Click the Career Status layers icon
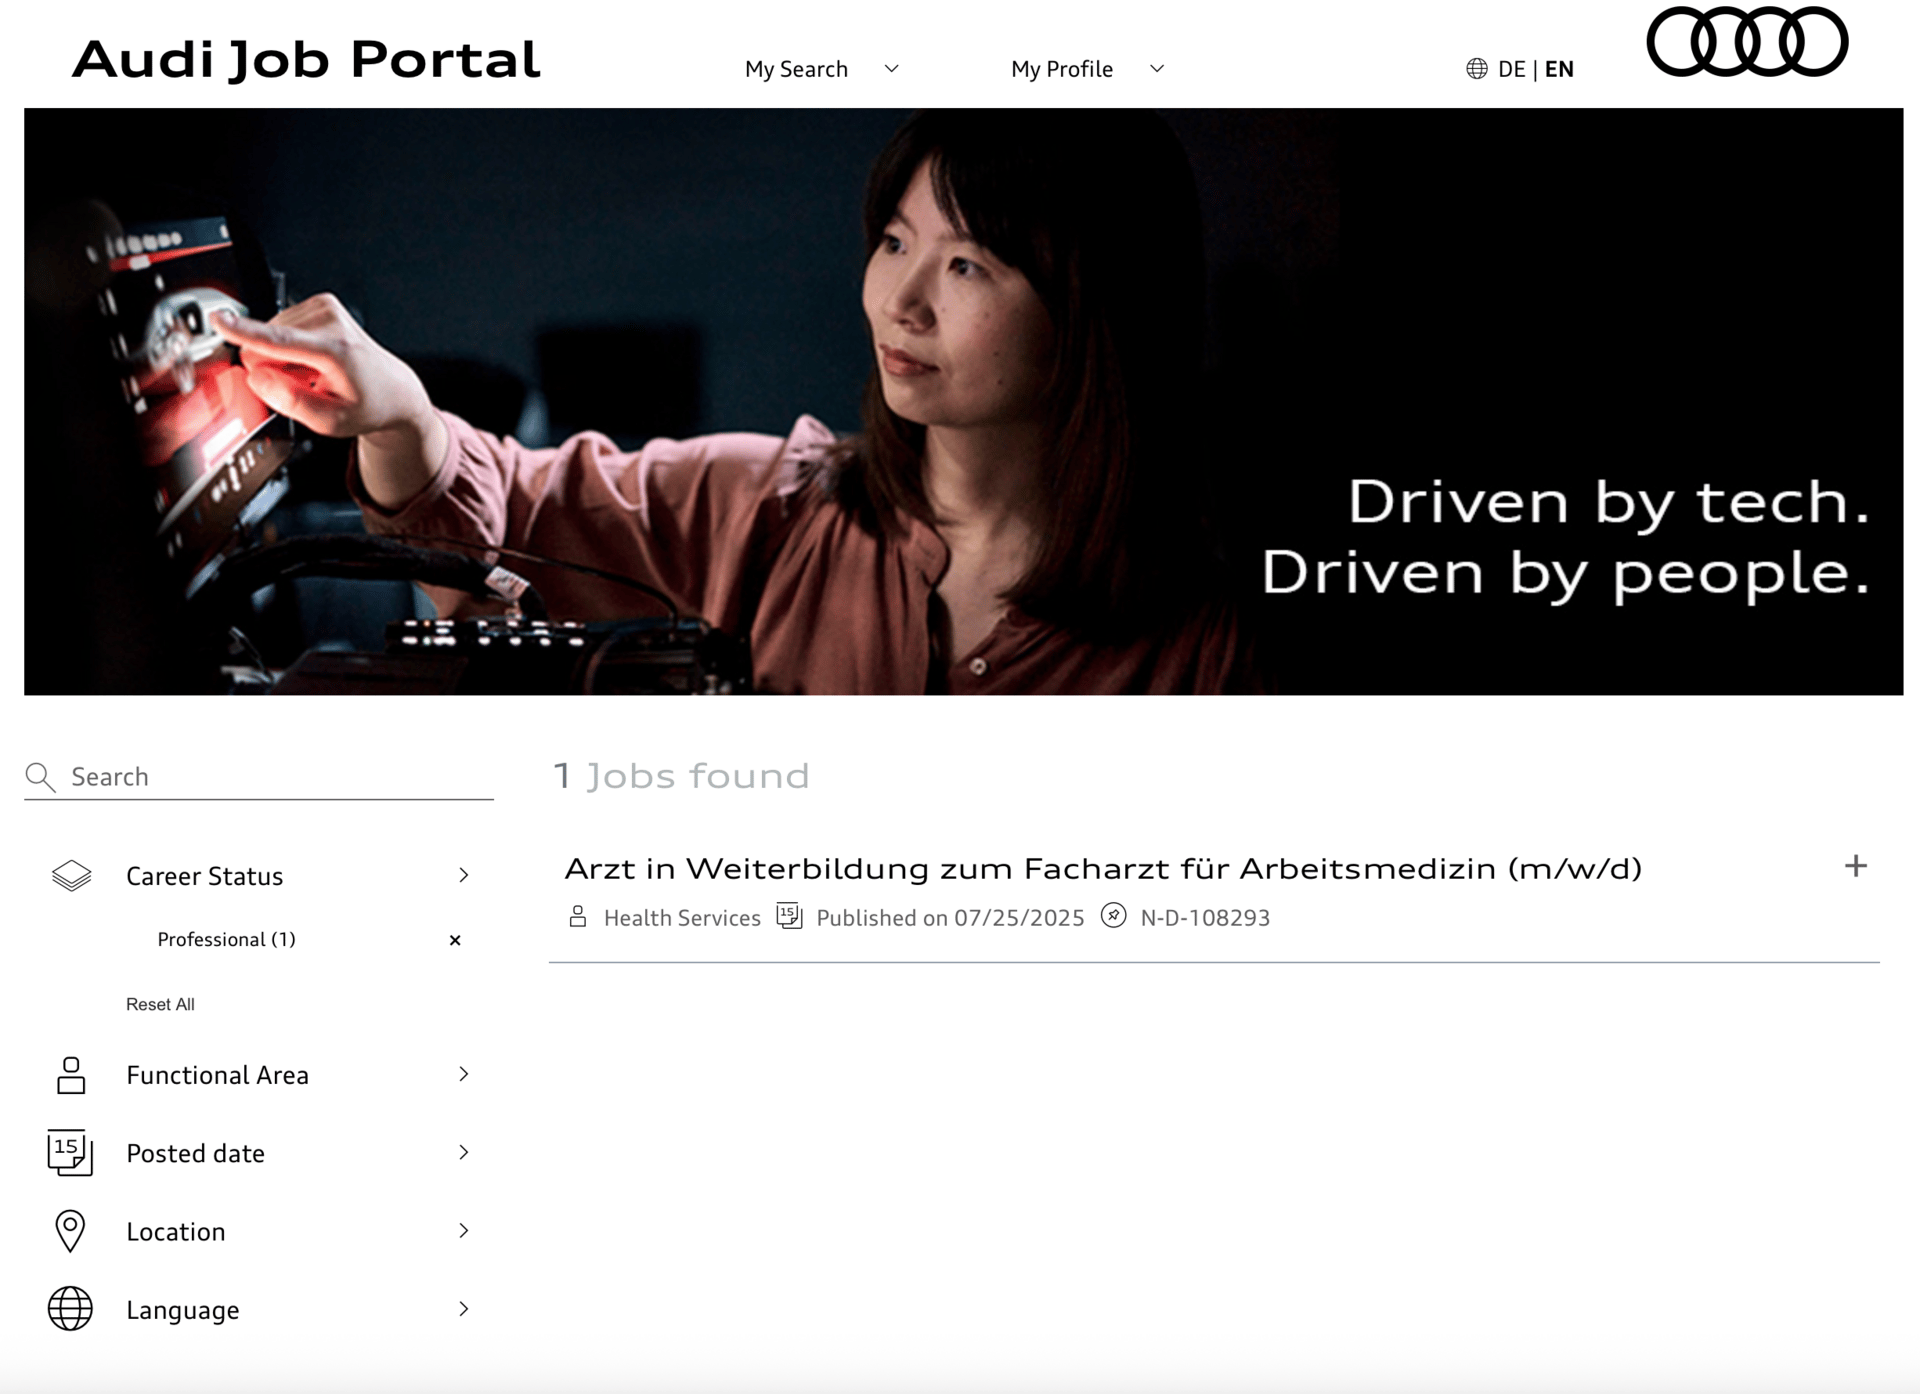 (71, 876)
